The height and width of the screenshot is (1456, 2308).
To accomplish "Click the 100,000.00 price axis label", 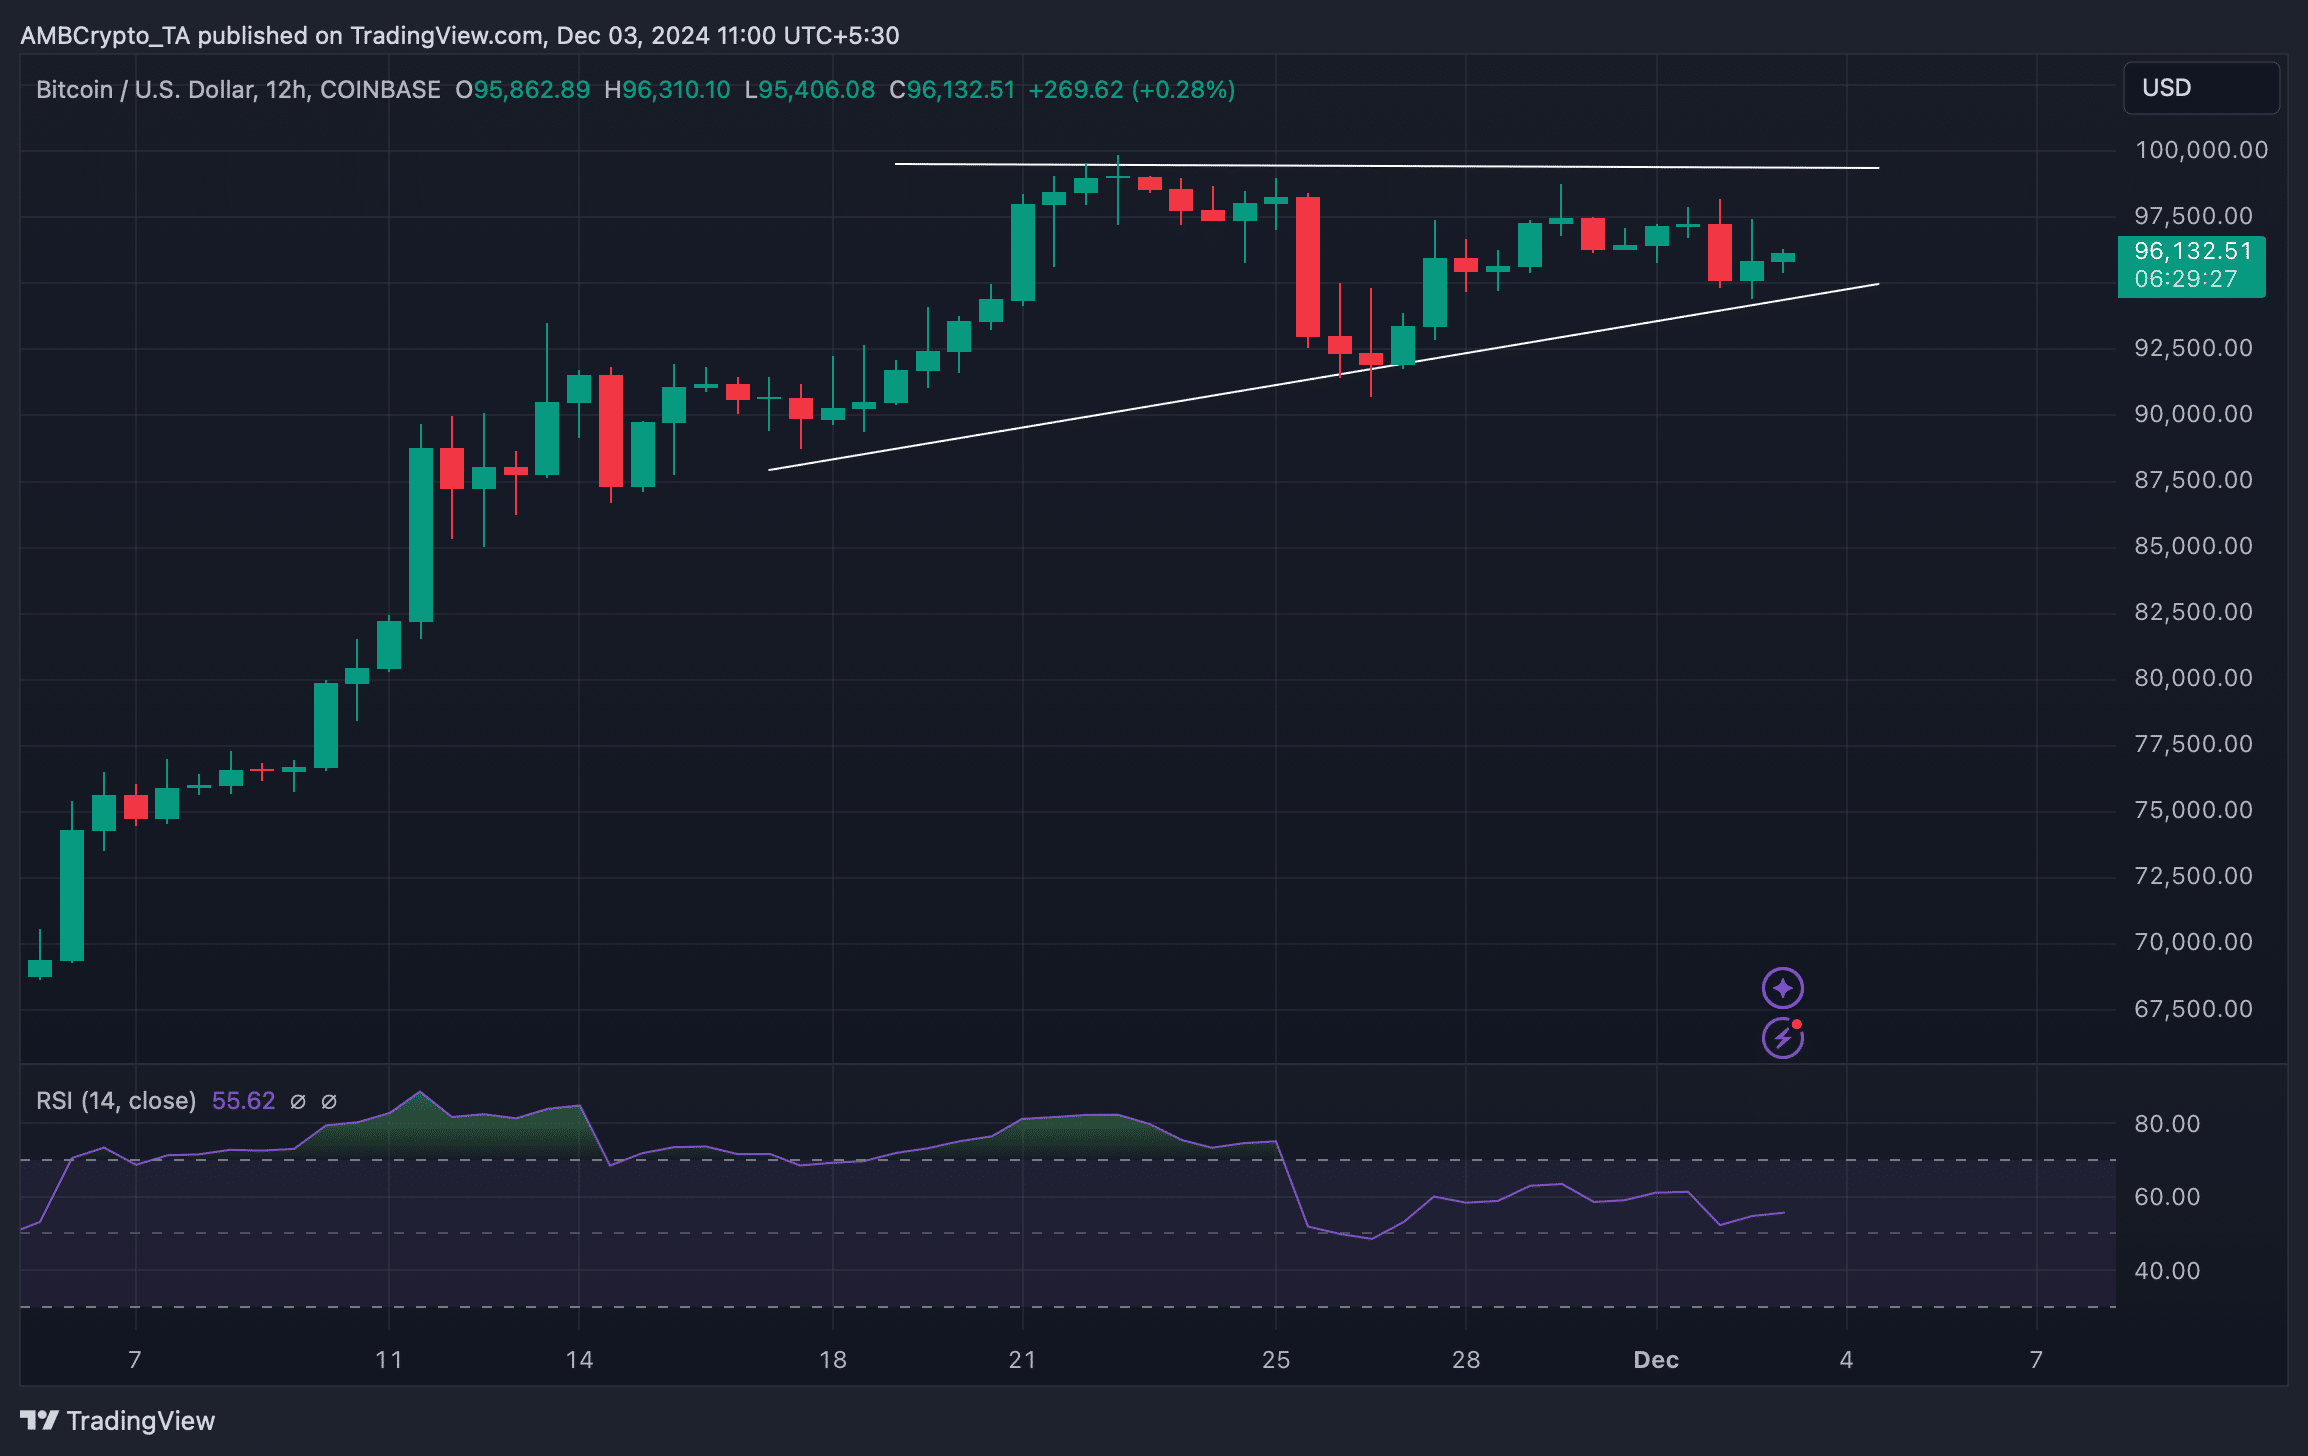I will click(2201, 150).
